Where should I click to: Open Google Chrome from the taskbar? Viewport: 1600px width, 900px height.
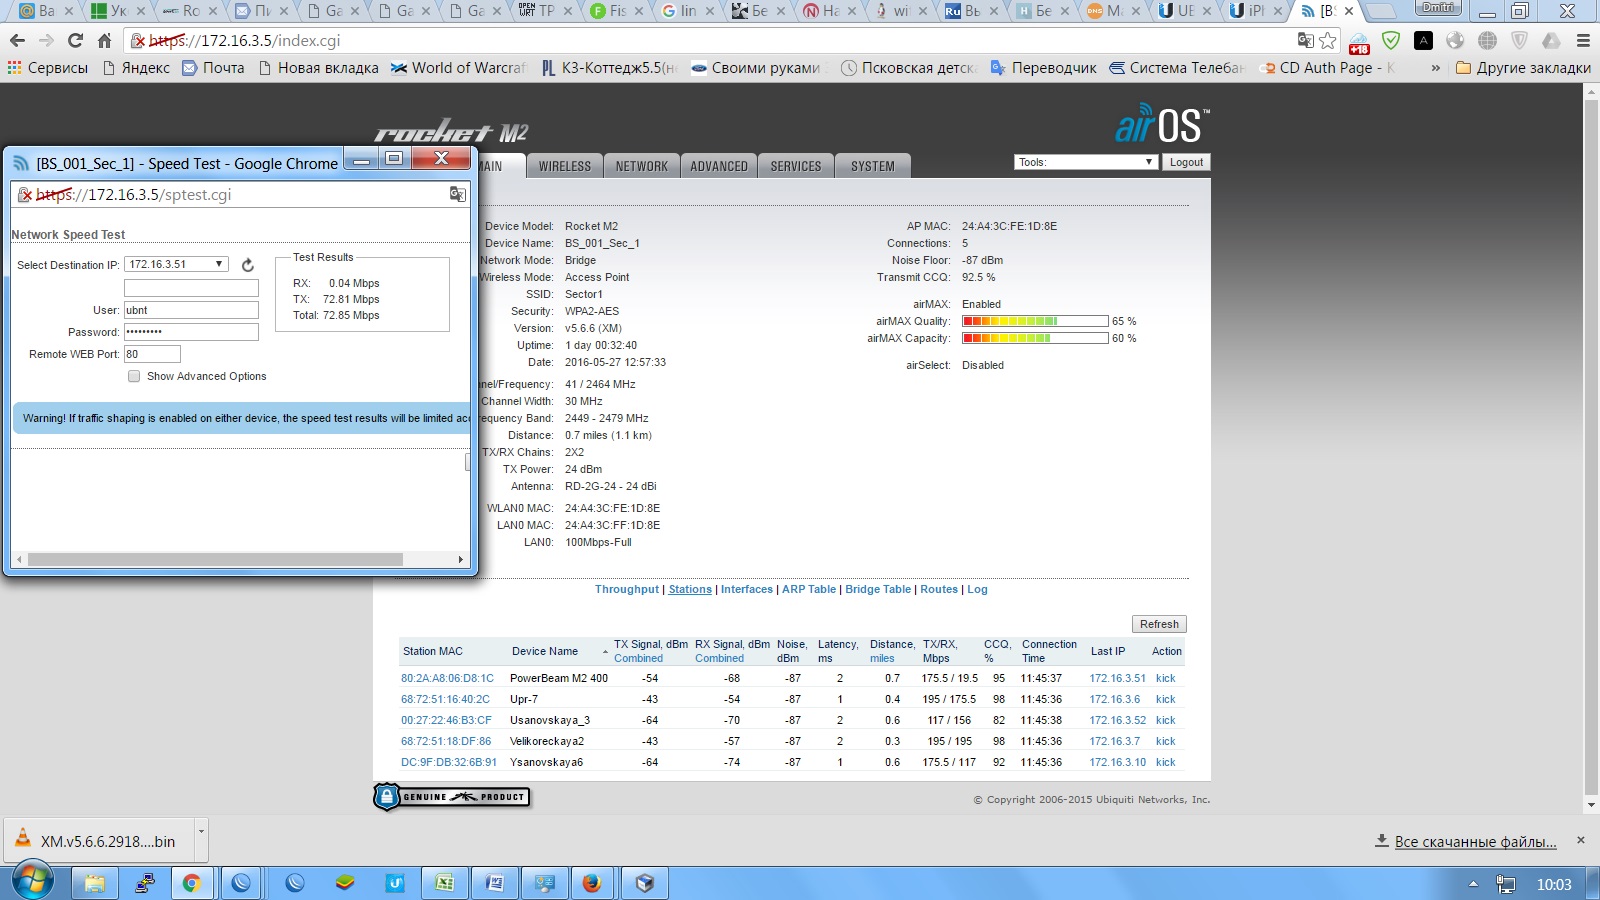191,883
